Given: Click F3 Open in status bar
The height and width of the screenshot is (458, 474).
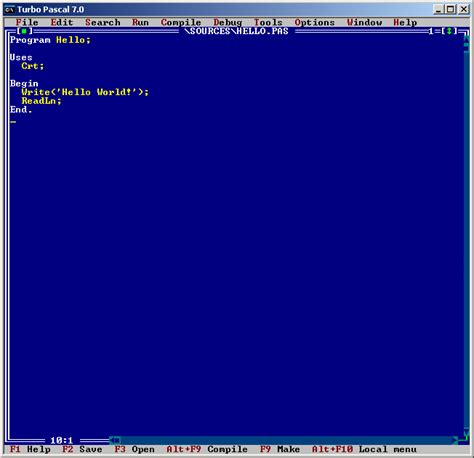Looking at the screenshot, I should (x=135, y=449).
